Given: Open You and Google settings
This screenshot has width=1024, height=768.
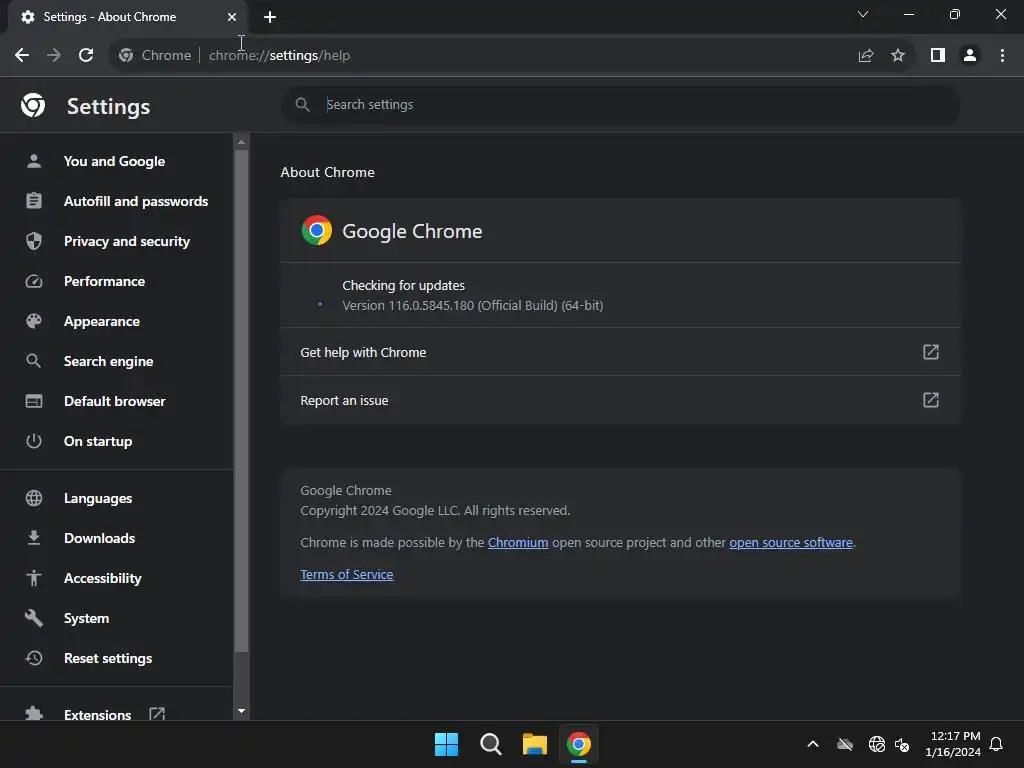Looking at the screenshot, I should [116, 161].
